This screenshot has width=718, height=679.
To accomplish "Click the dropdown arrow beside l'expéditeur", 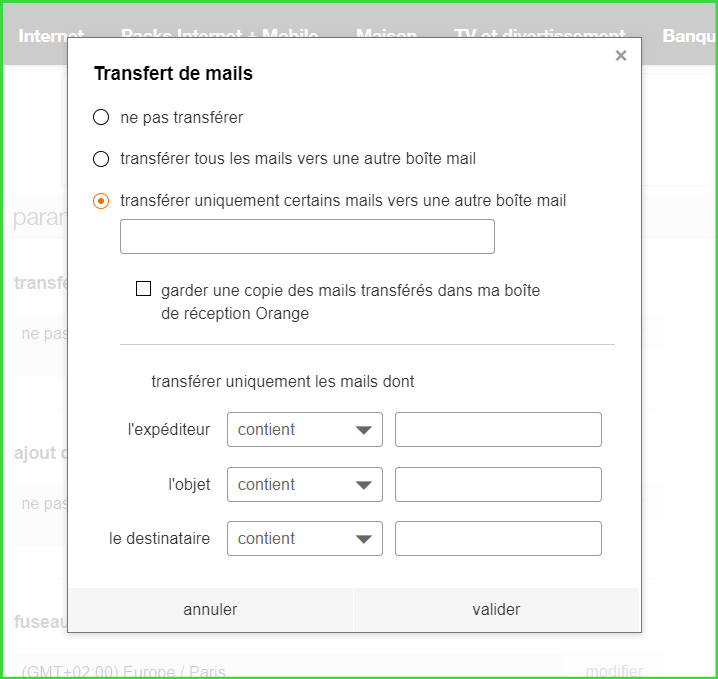I will (x=363, y=431).
